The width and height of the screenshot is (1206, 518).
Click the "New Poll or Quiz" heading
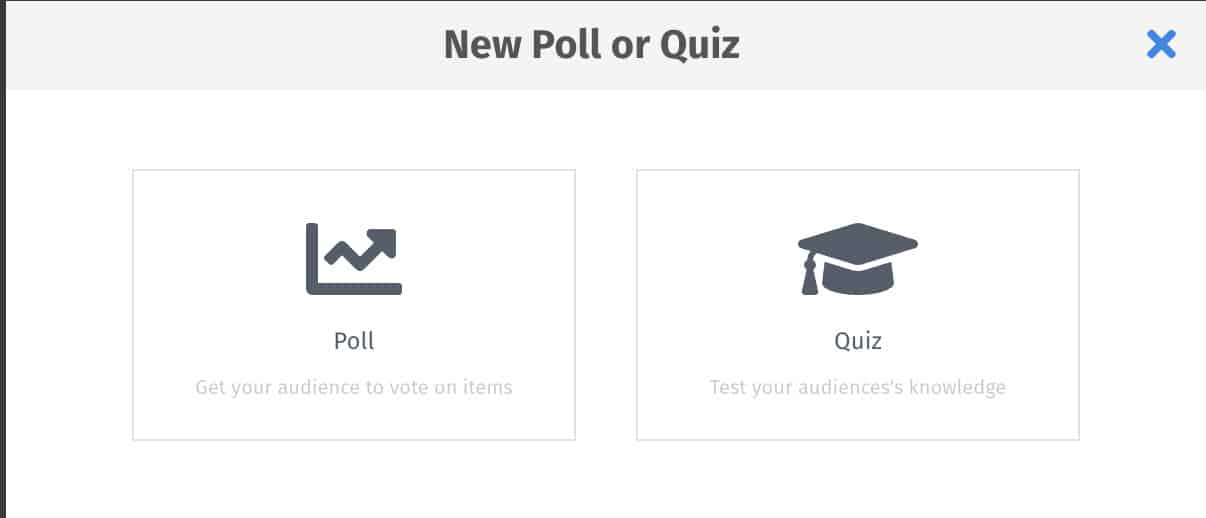tap(592, 45)
